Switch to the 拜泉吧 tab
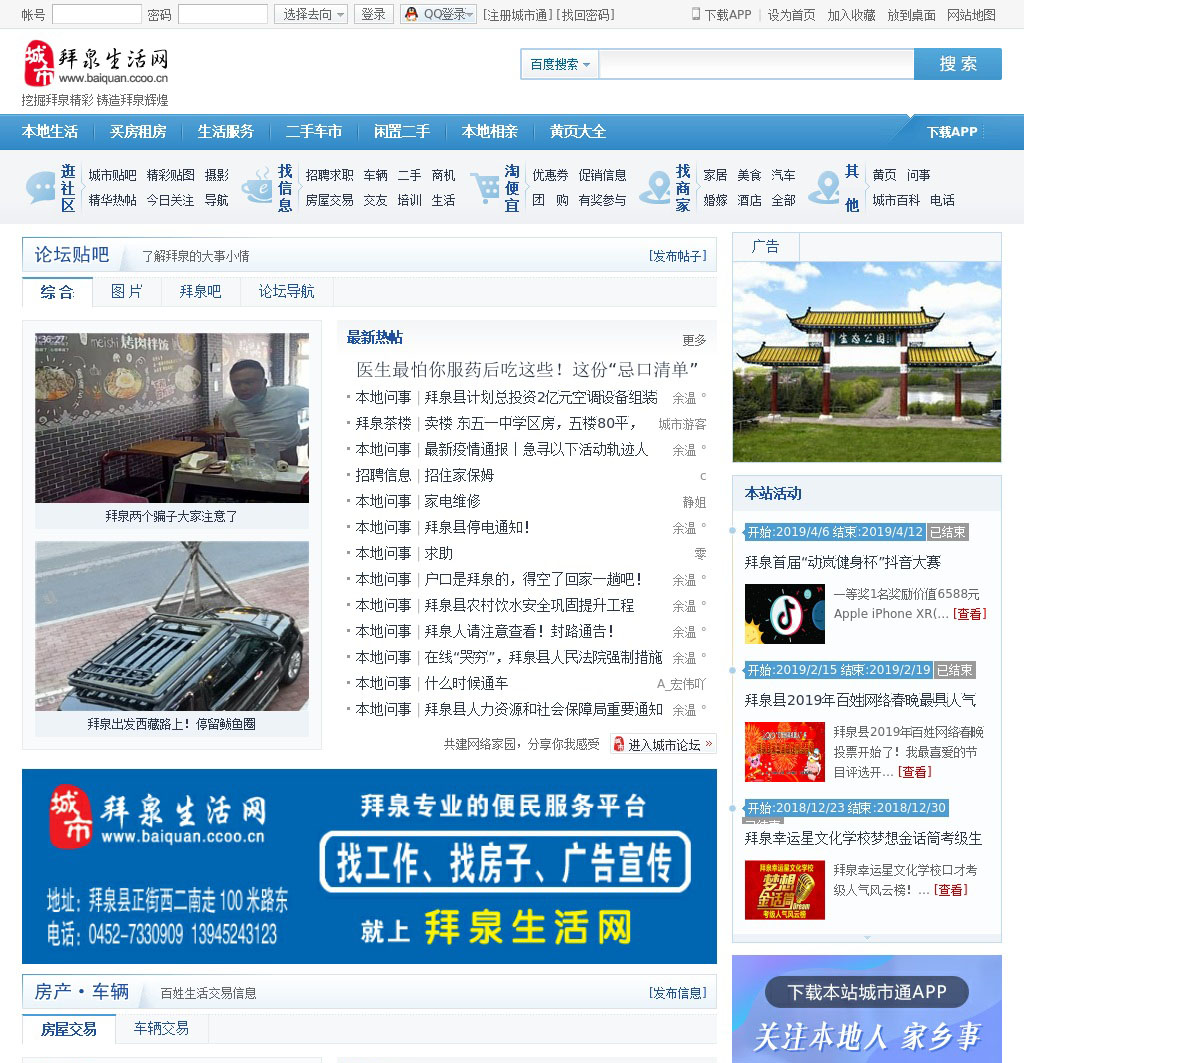The height and width of the screenshot is (1063, 1200). pos(201,292)
